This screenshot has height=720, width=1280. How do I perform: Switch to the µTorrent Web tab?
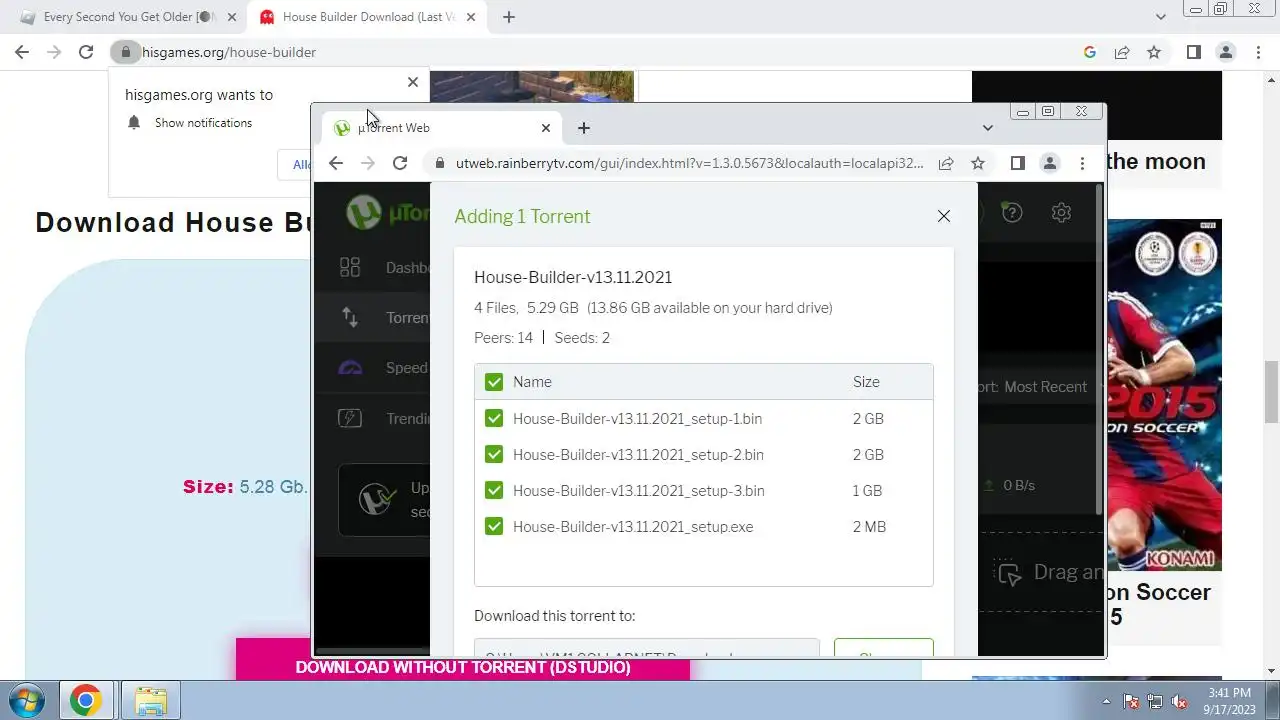[440, 128]
